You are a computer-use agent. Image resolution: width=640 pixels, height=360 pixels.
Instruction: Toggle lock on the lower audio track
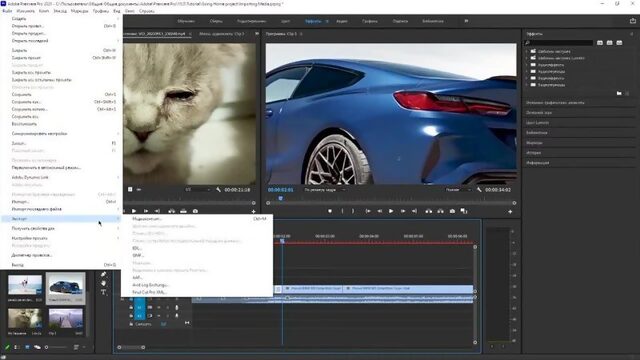[x=131, y=316]
